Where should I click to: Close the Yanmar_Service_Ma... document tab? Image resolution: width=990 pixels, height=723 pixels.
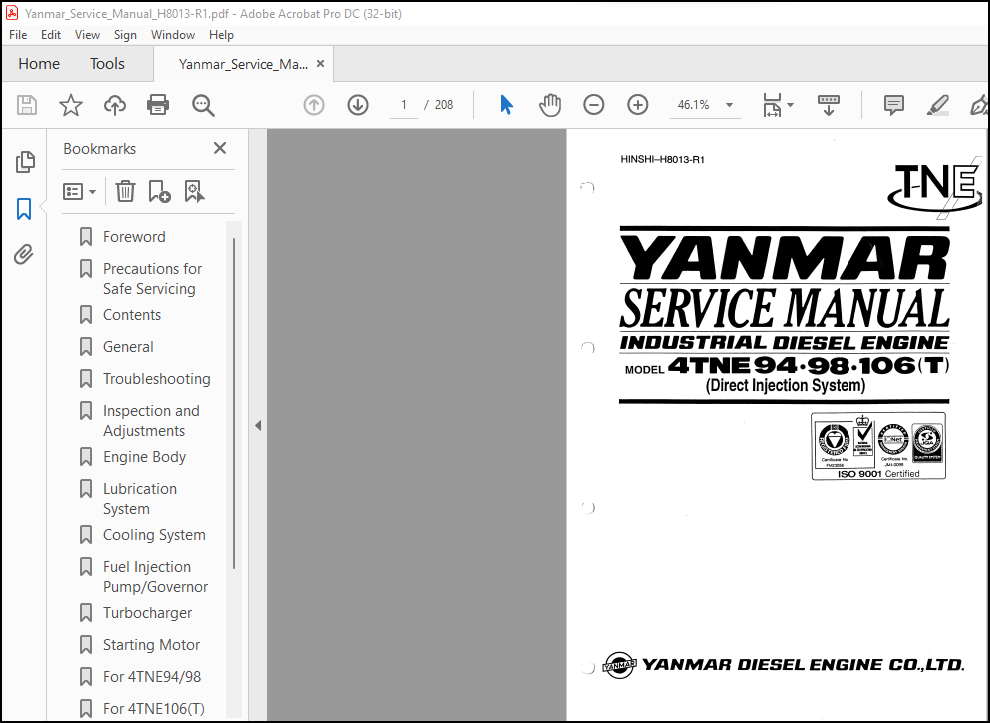(320, 64)
